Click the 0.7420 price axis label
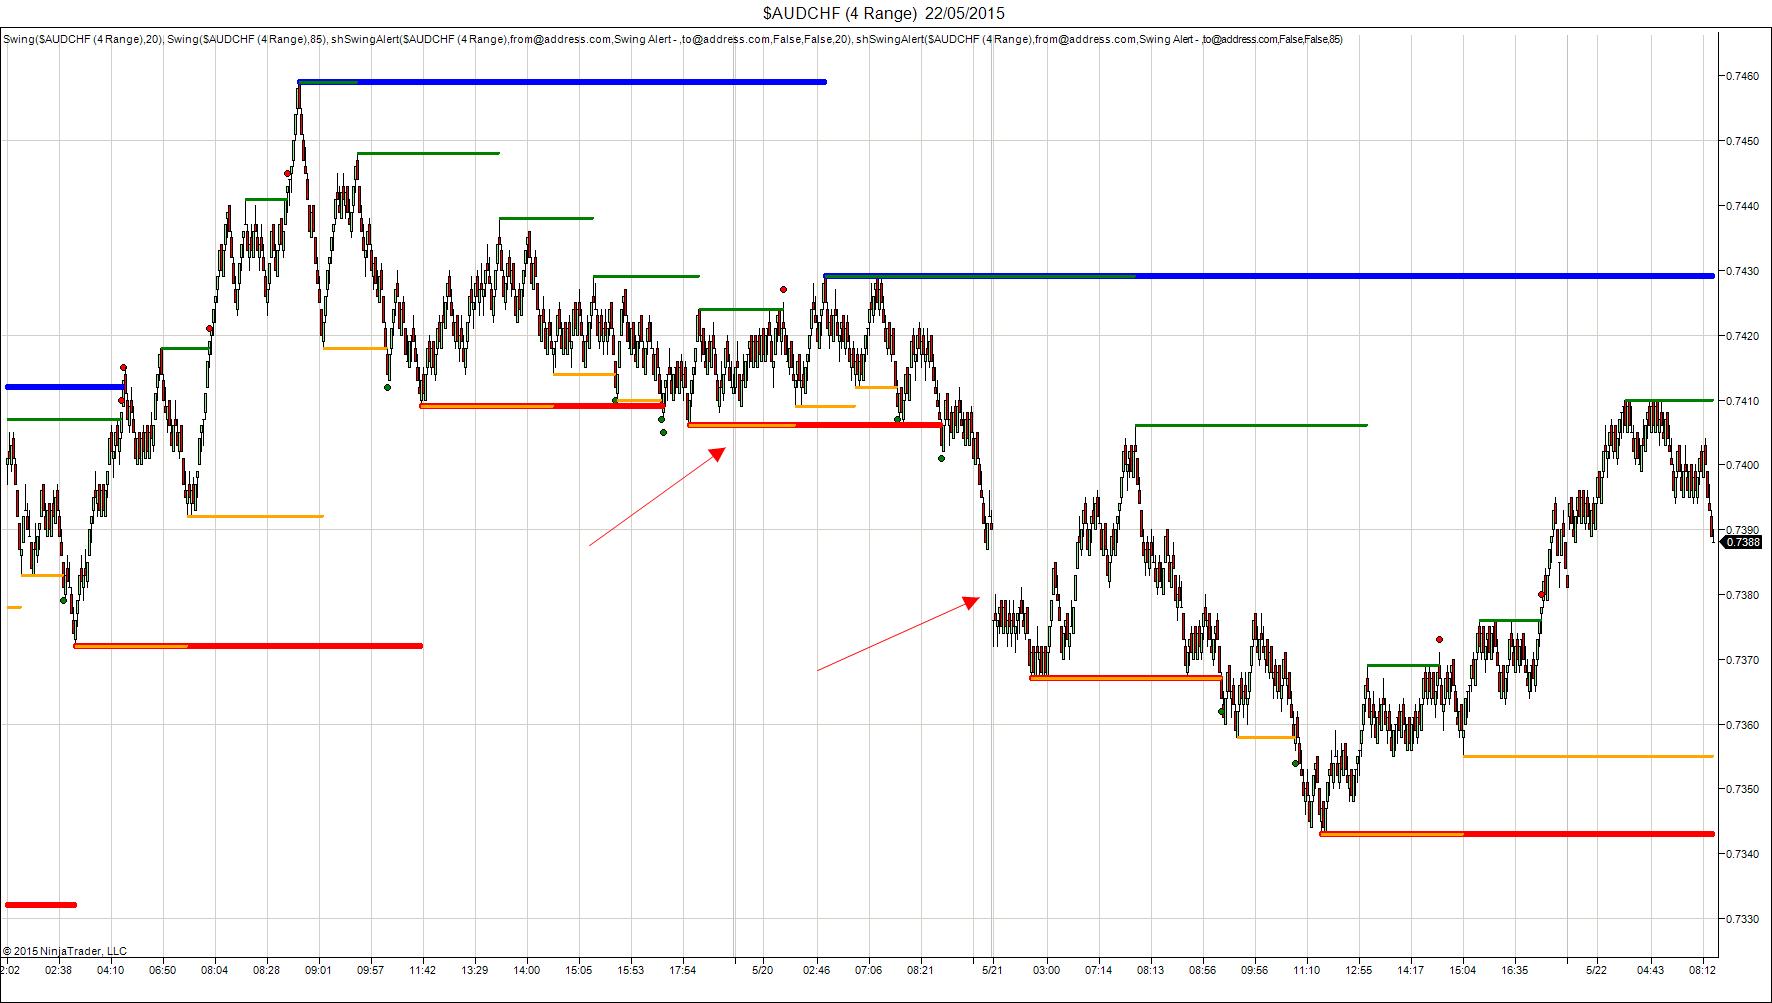 pyautogui.click(x=1741, y=336)
